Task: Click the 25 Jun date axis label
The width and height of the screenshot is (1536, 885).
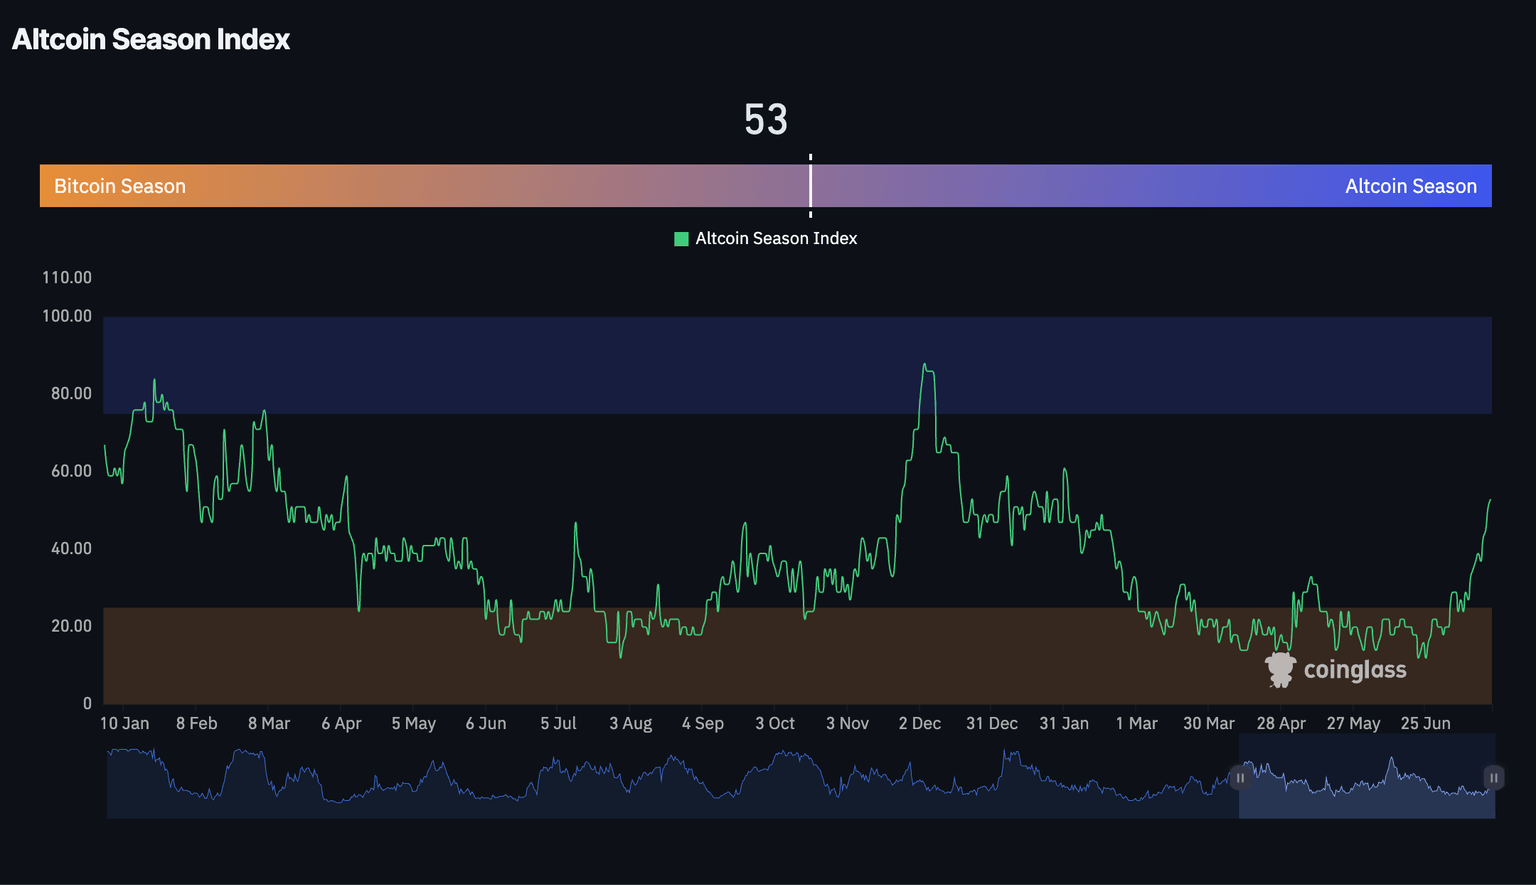Action: tap(1425, 723)
